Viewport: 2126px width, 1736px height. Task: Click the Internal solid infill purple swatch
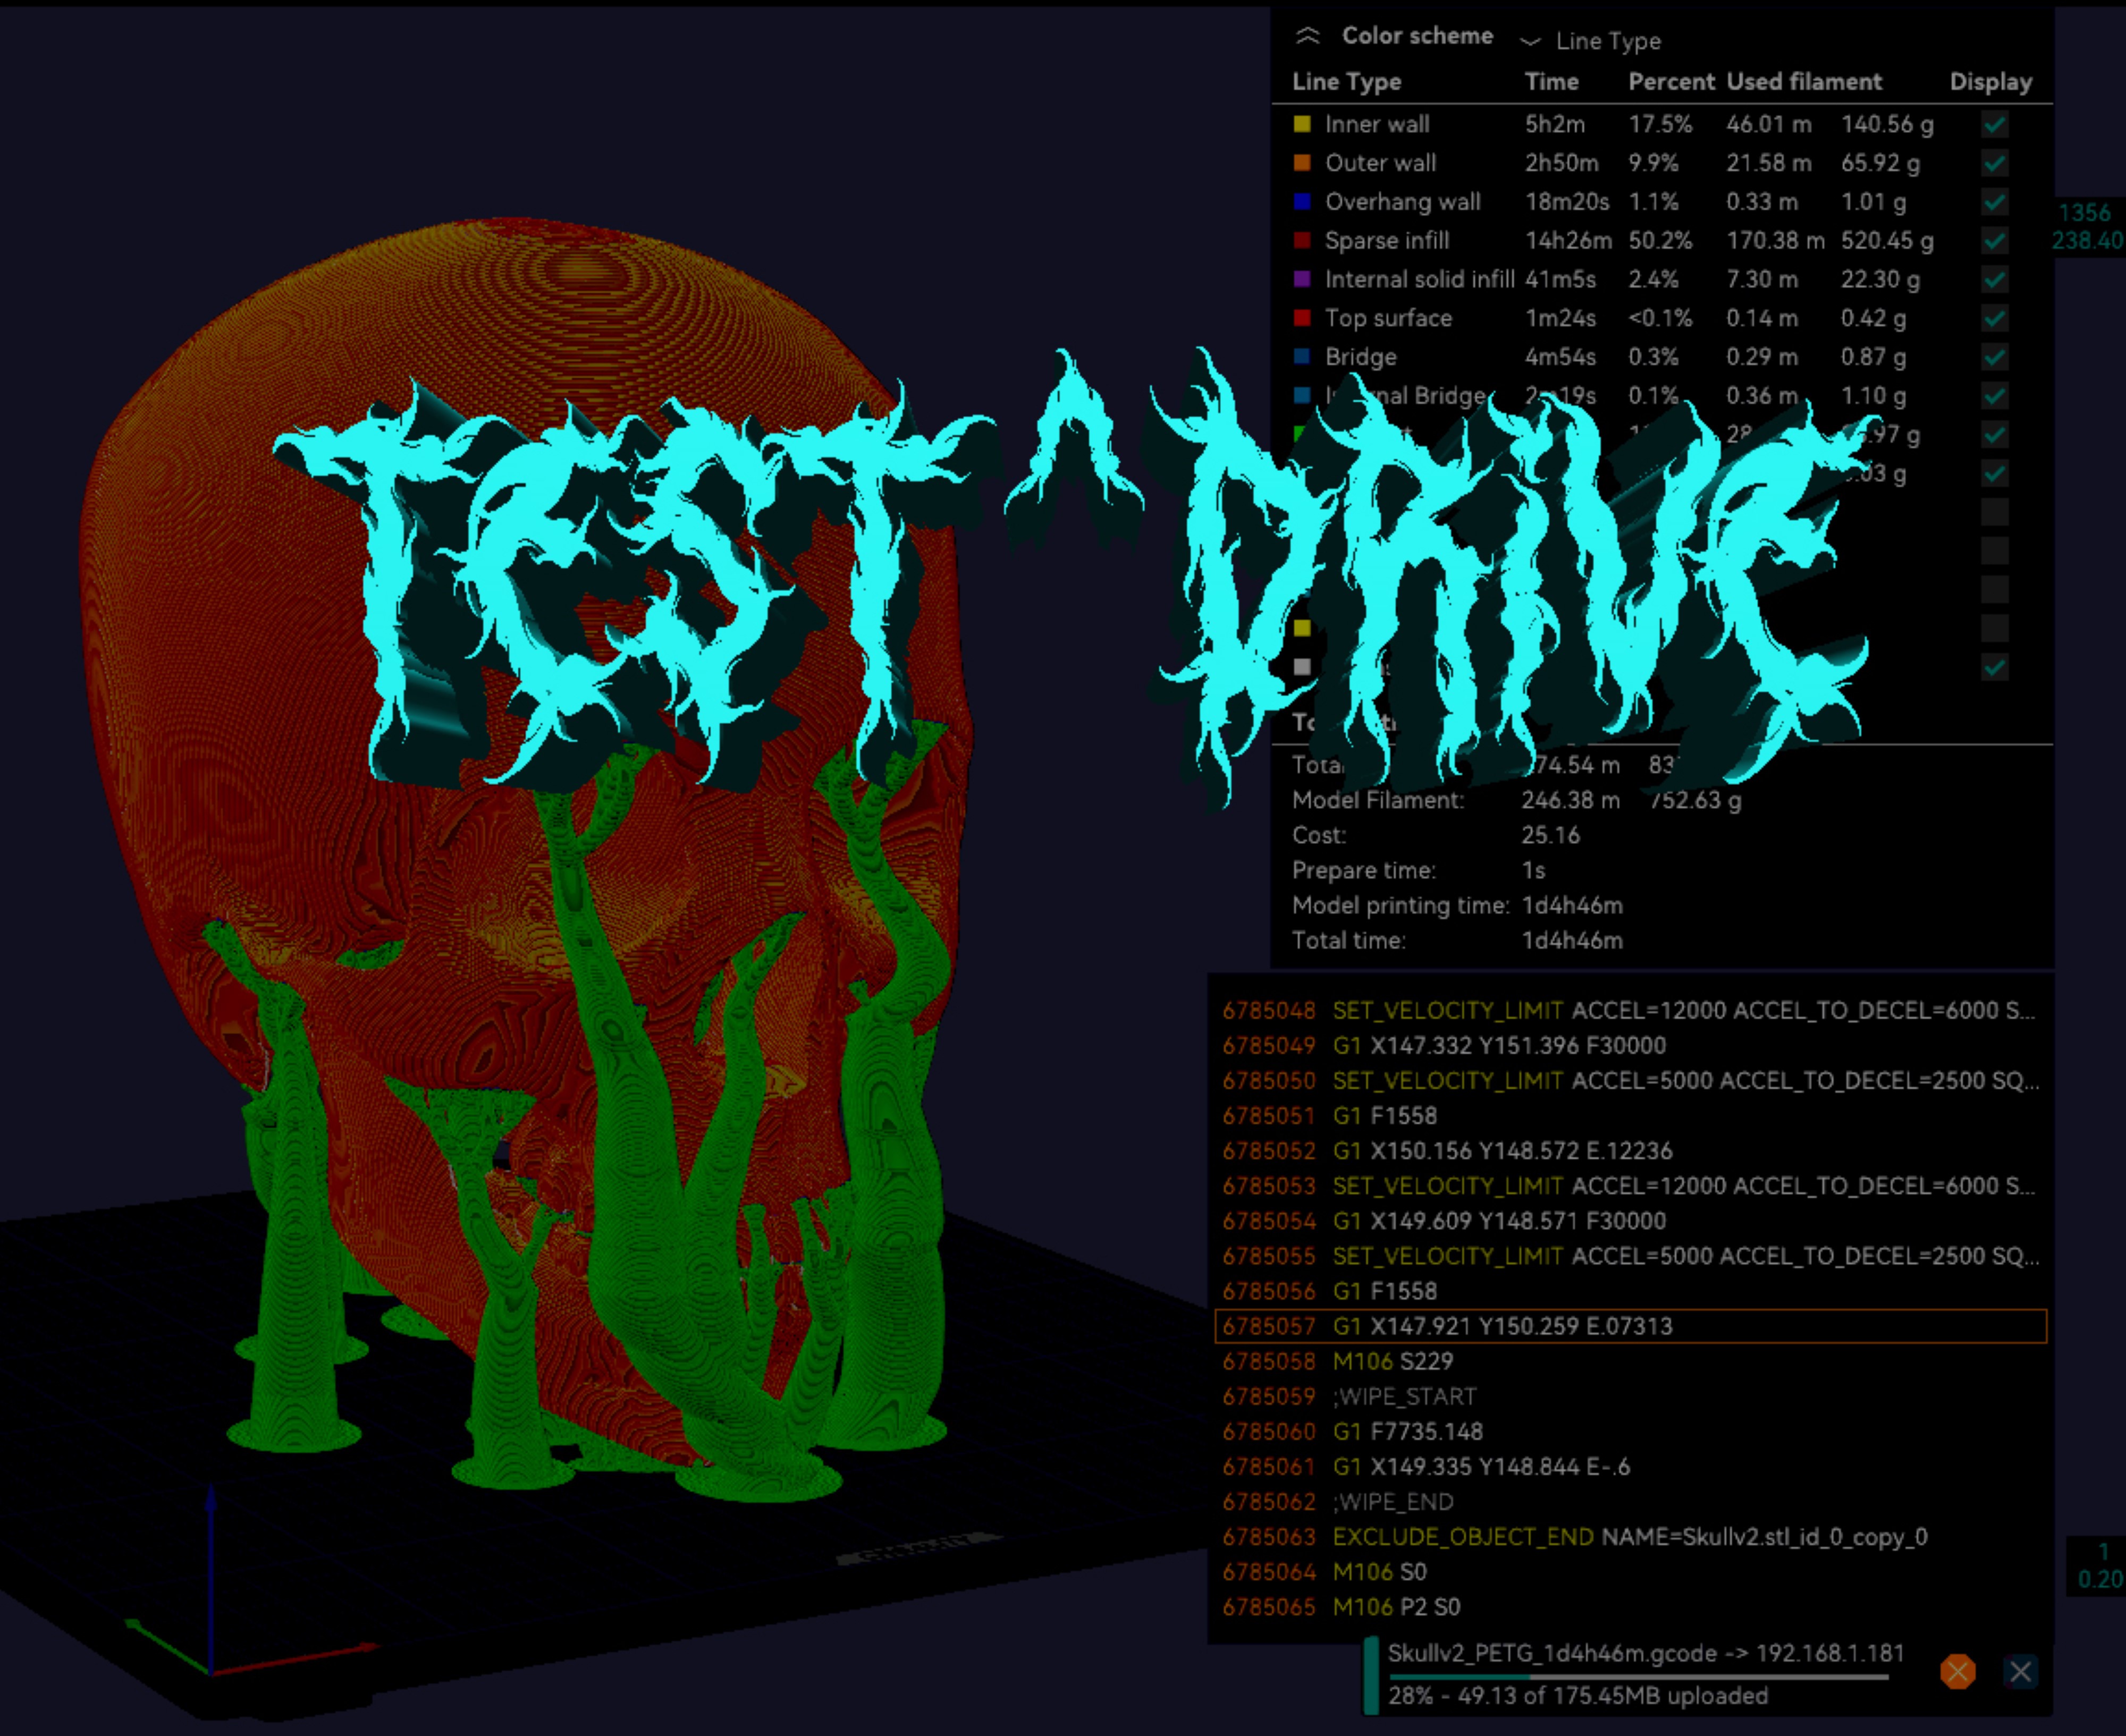click(1302, 279)
